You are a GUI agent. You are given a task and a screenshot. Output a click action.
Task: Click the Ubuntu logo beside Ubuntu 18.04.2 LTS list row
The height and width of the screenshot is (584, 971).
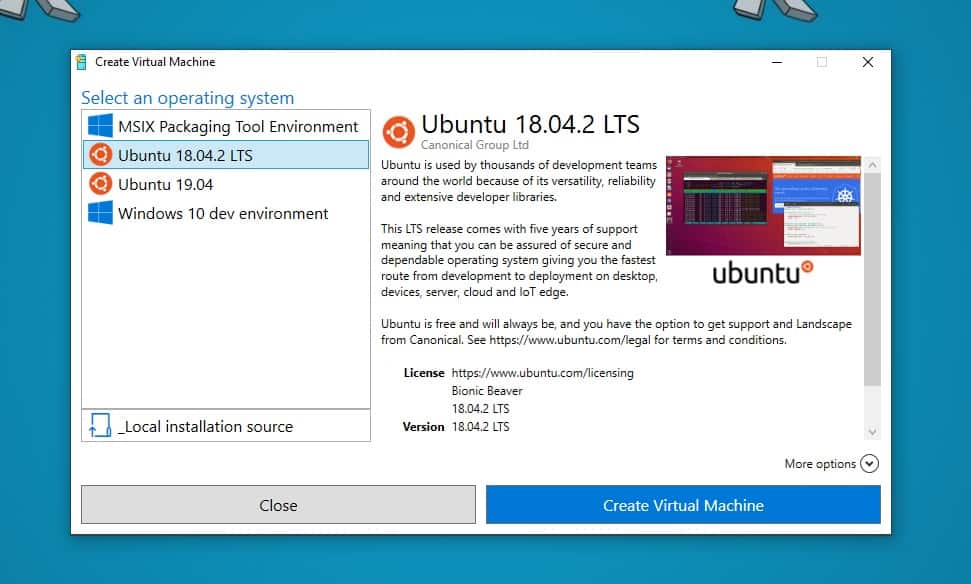(x=100, y=155)
